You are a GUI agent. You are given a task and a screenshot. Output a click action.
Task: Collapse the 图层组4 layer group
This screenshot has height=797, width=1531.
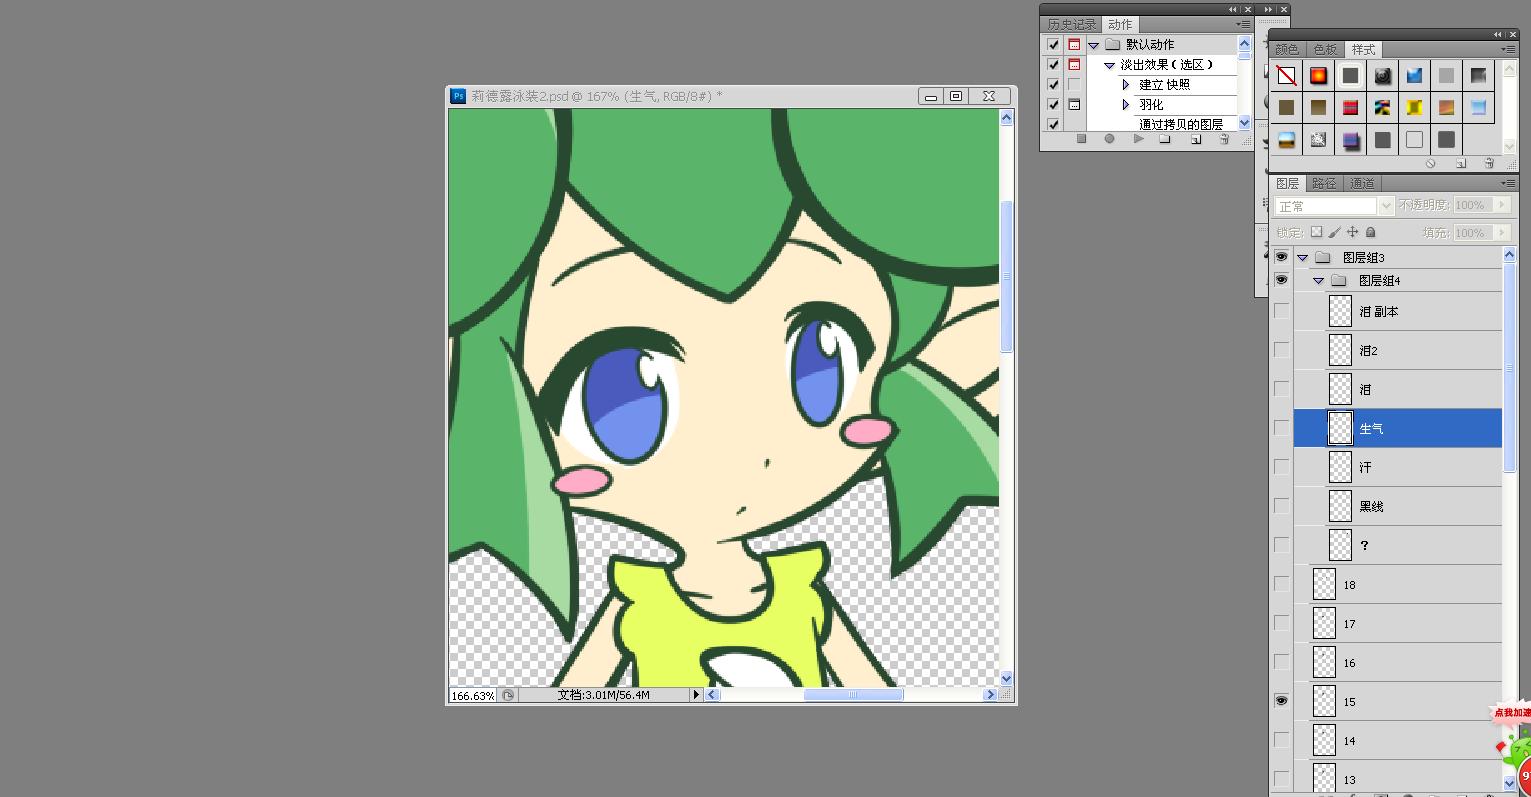click(1318, 281)
